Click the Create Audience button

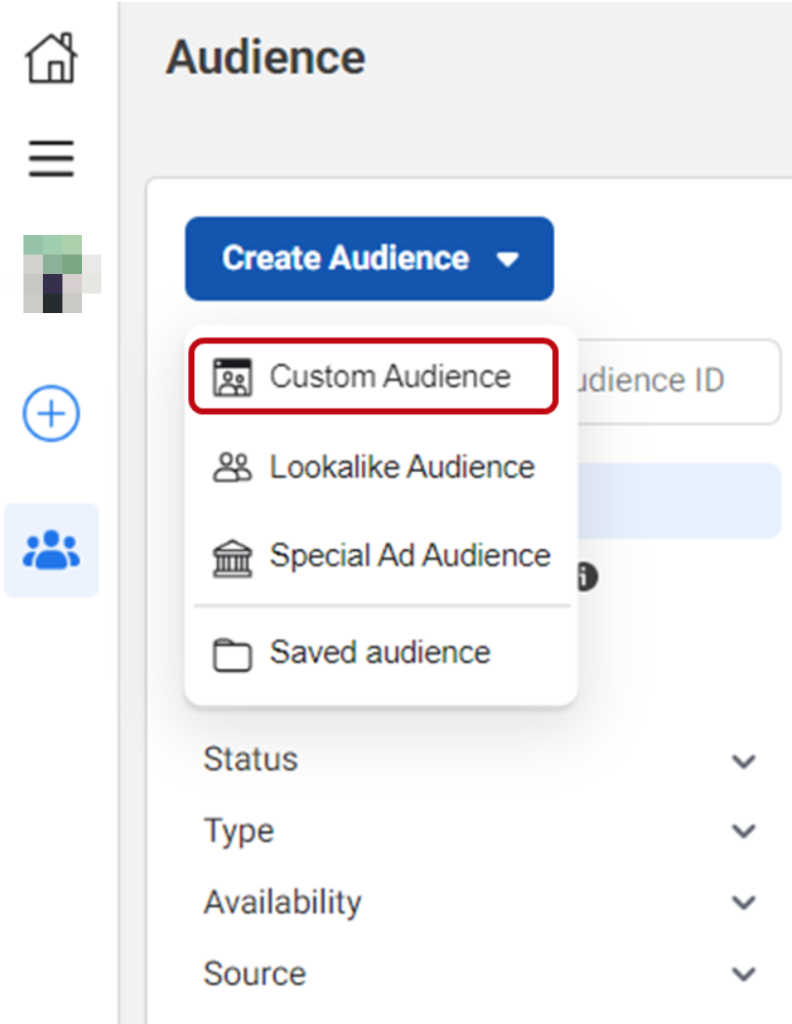pos(346,259)
